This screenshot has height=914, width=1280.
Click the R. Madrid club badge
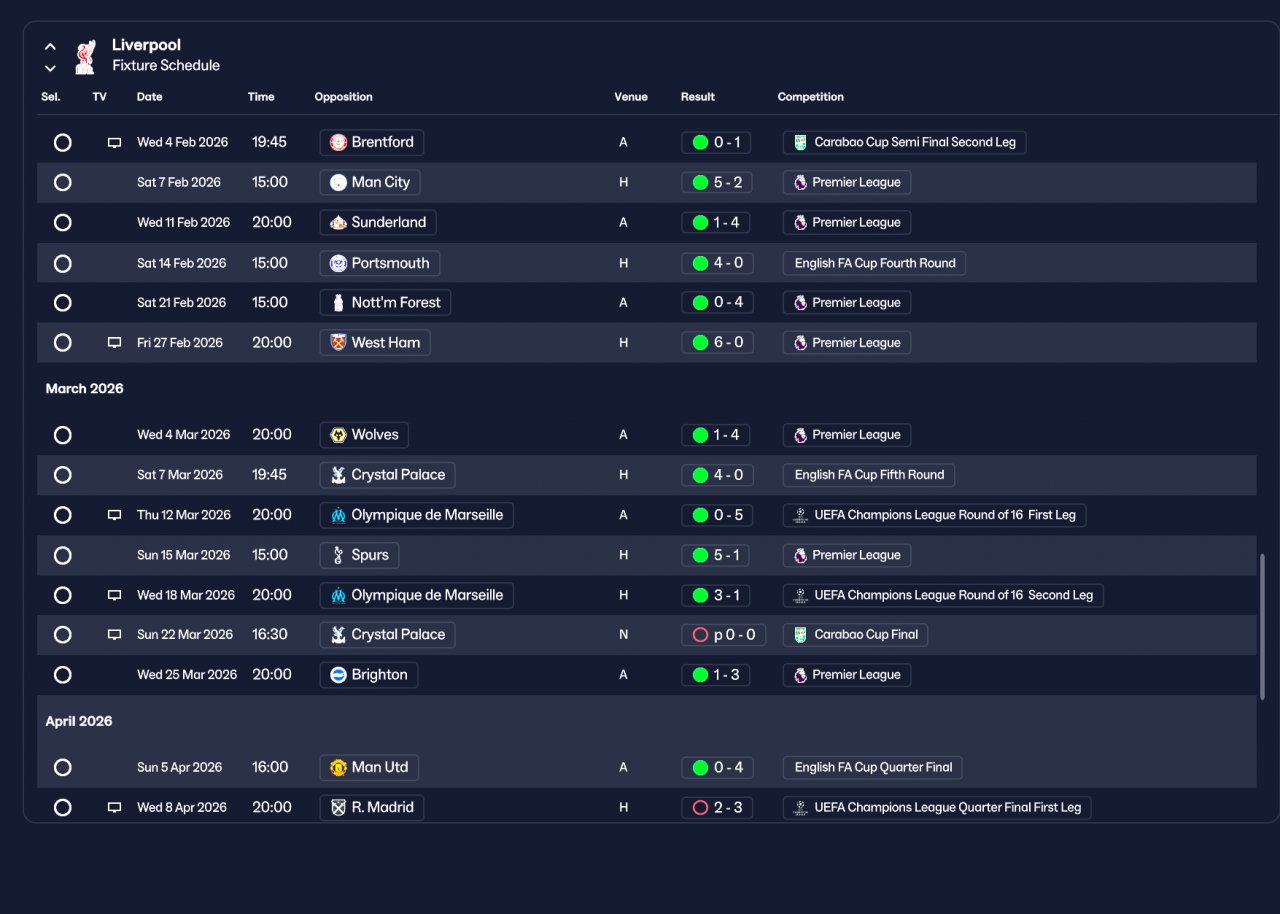point(338,807)
